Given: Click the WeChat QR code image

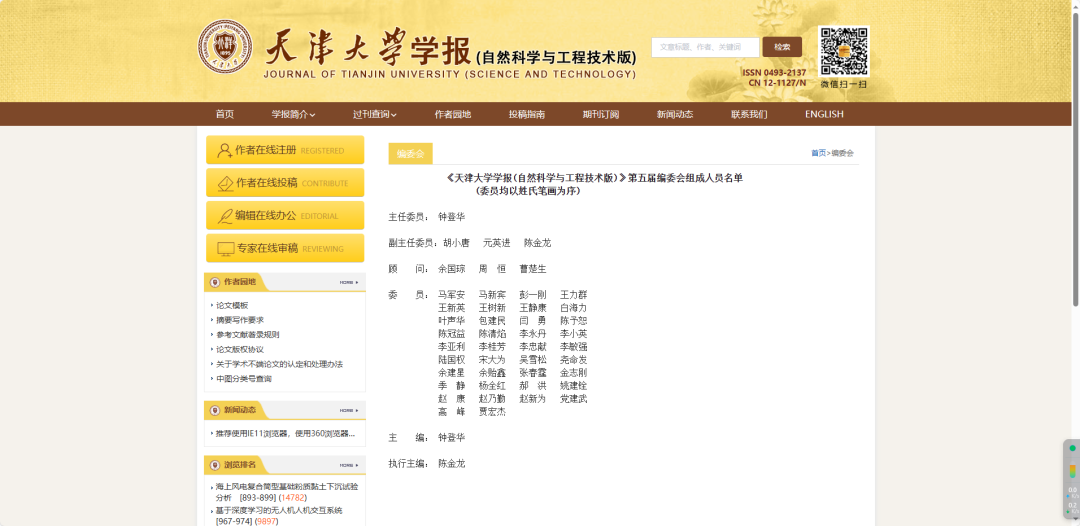Looking at the screenshot, I should pos(844,52).
